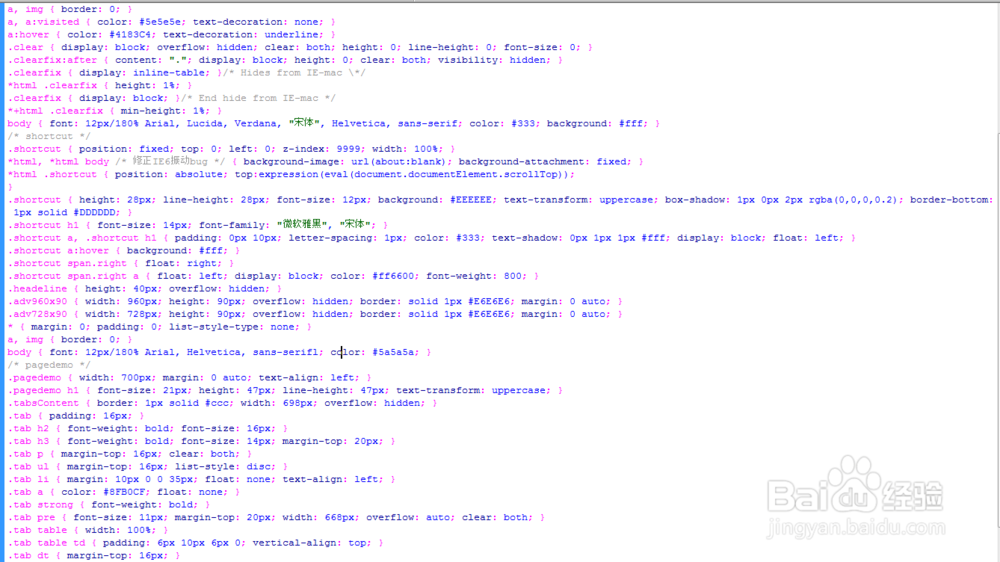Screen dimensions: 1000x562
Task: Click the *html, *html body rule line
Action: (325, 162)
